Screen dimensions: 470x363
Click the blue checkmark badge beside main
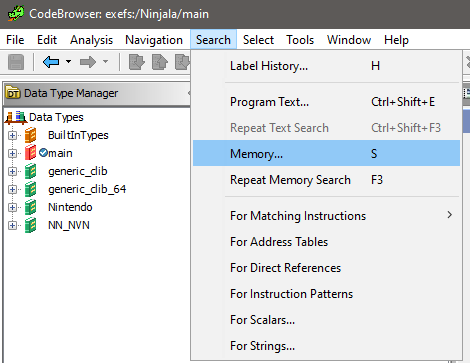[43, 153]
